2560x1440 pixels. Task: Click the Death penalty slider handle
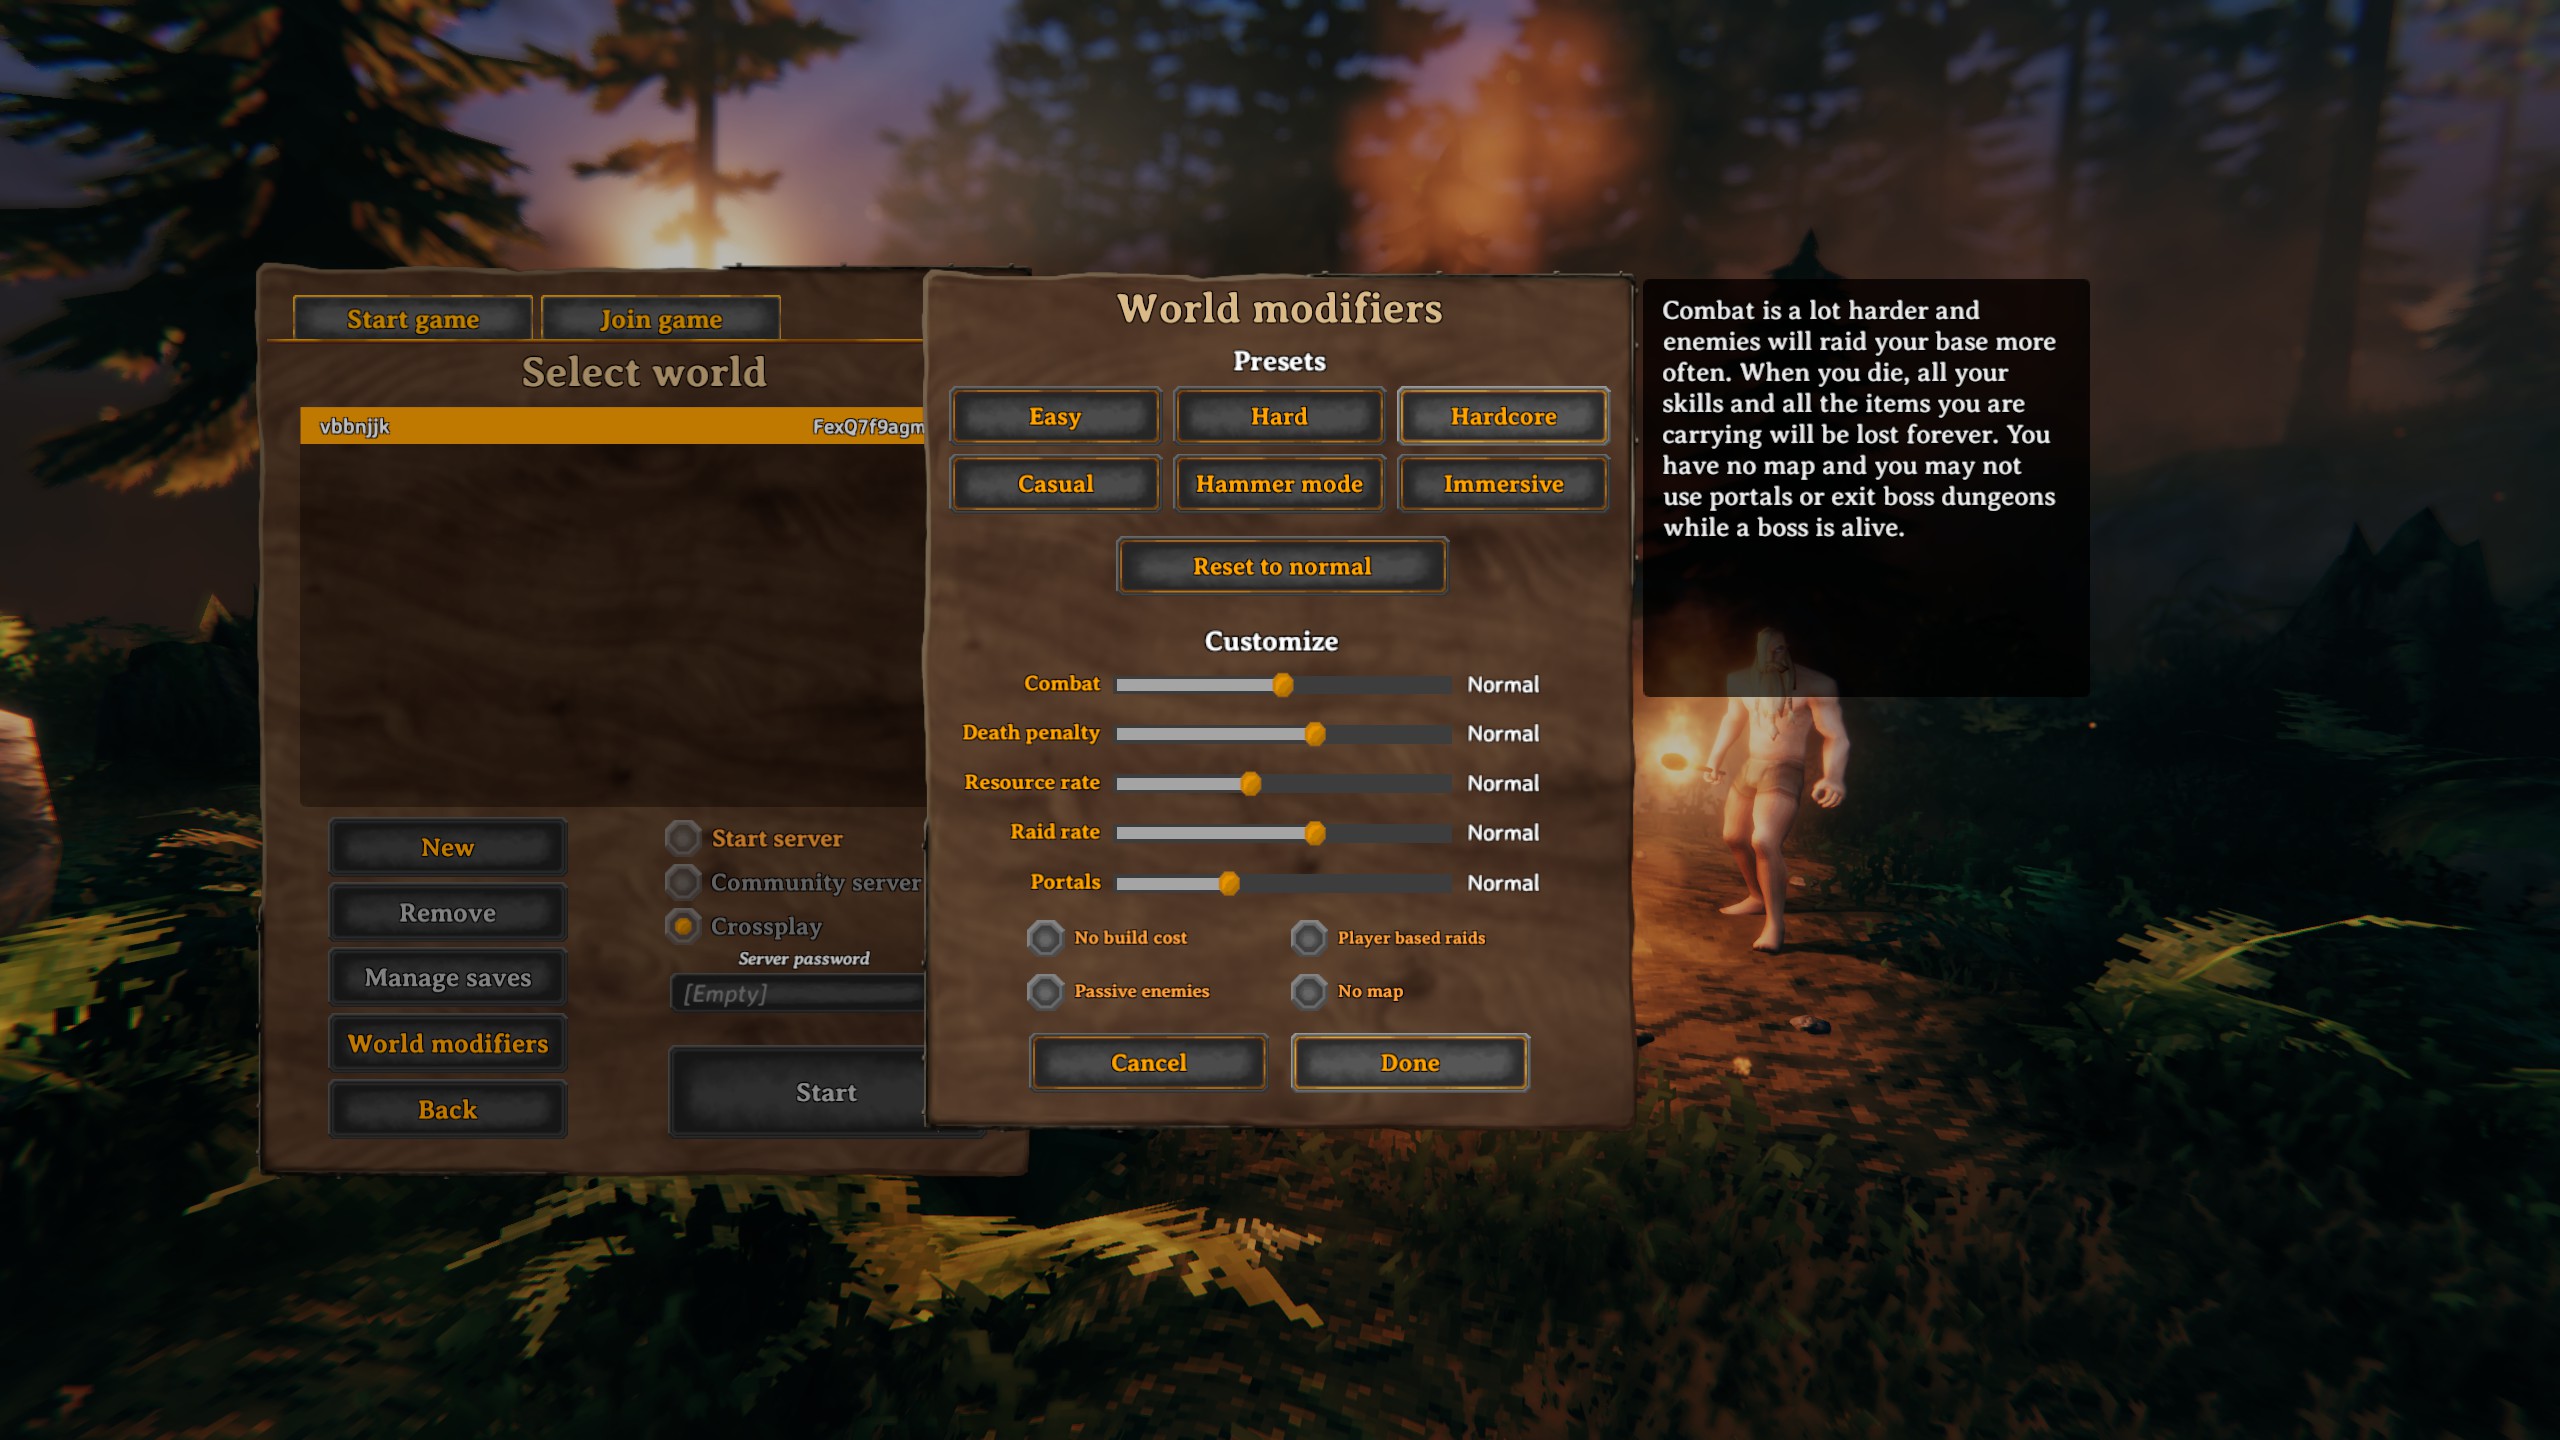tap(1315, 734)
